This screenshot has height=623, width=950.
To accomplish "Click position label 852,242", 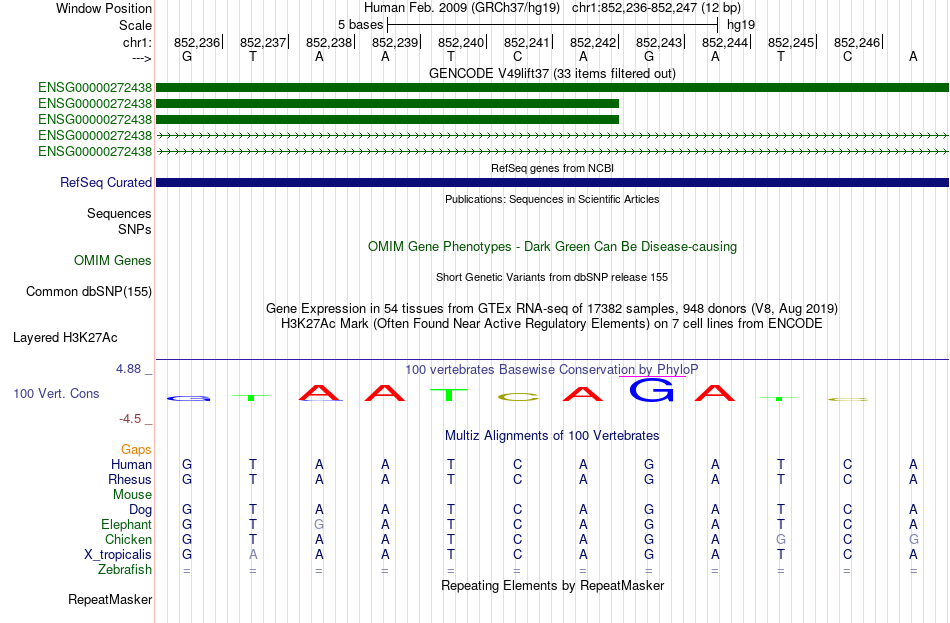I will coord(593,42).
